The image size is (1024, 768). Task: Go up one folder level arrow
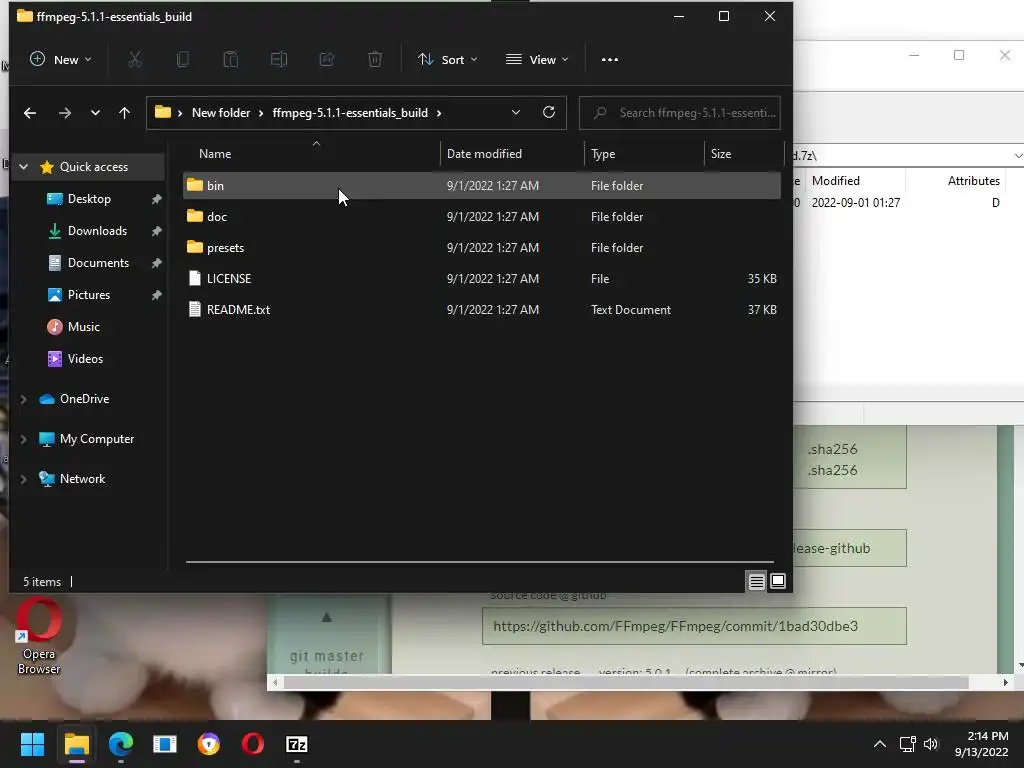[x=124, y=113]
